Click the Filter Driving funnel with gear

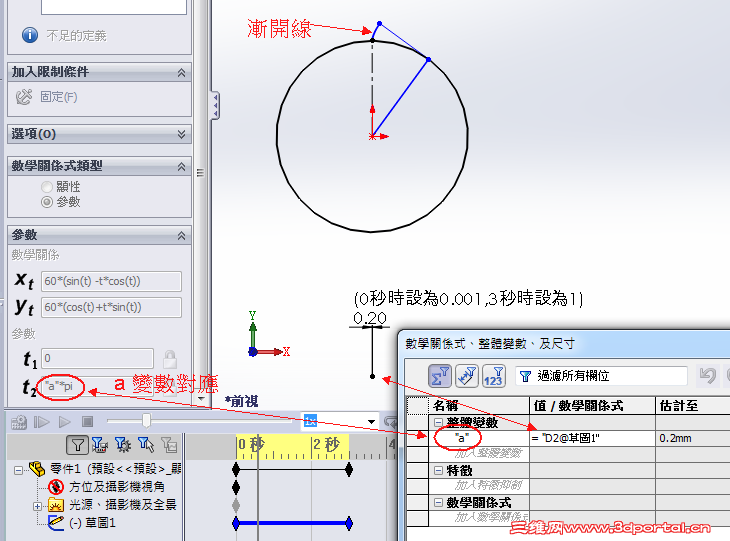click(122, 446)
